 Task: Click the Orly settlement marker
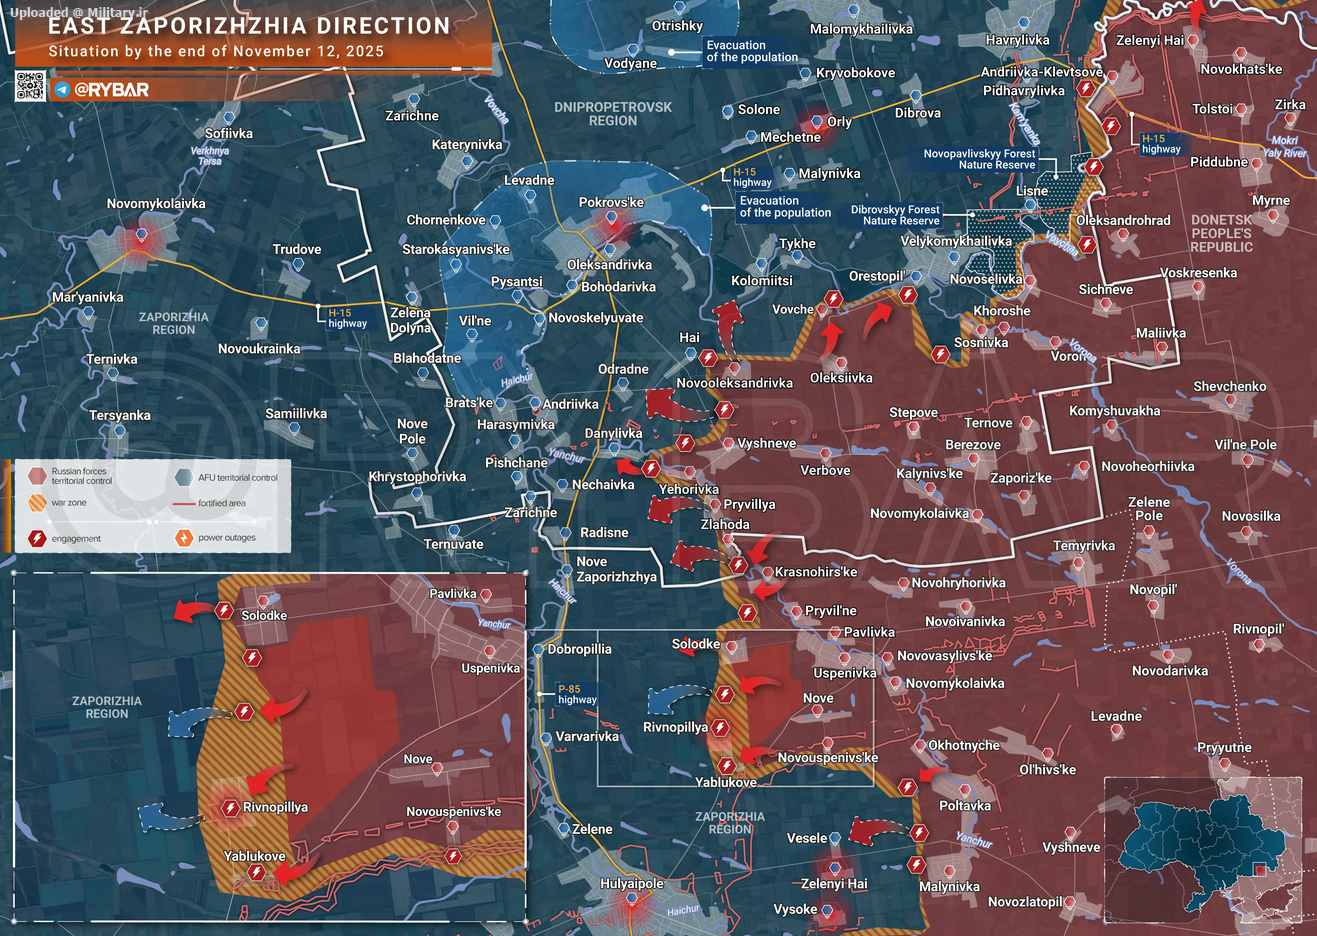coord(818,123)
